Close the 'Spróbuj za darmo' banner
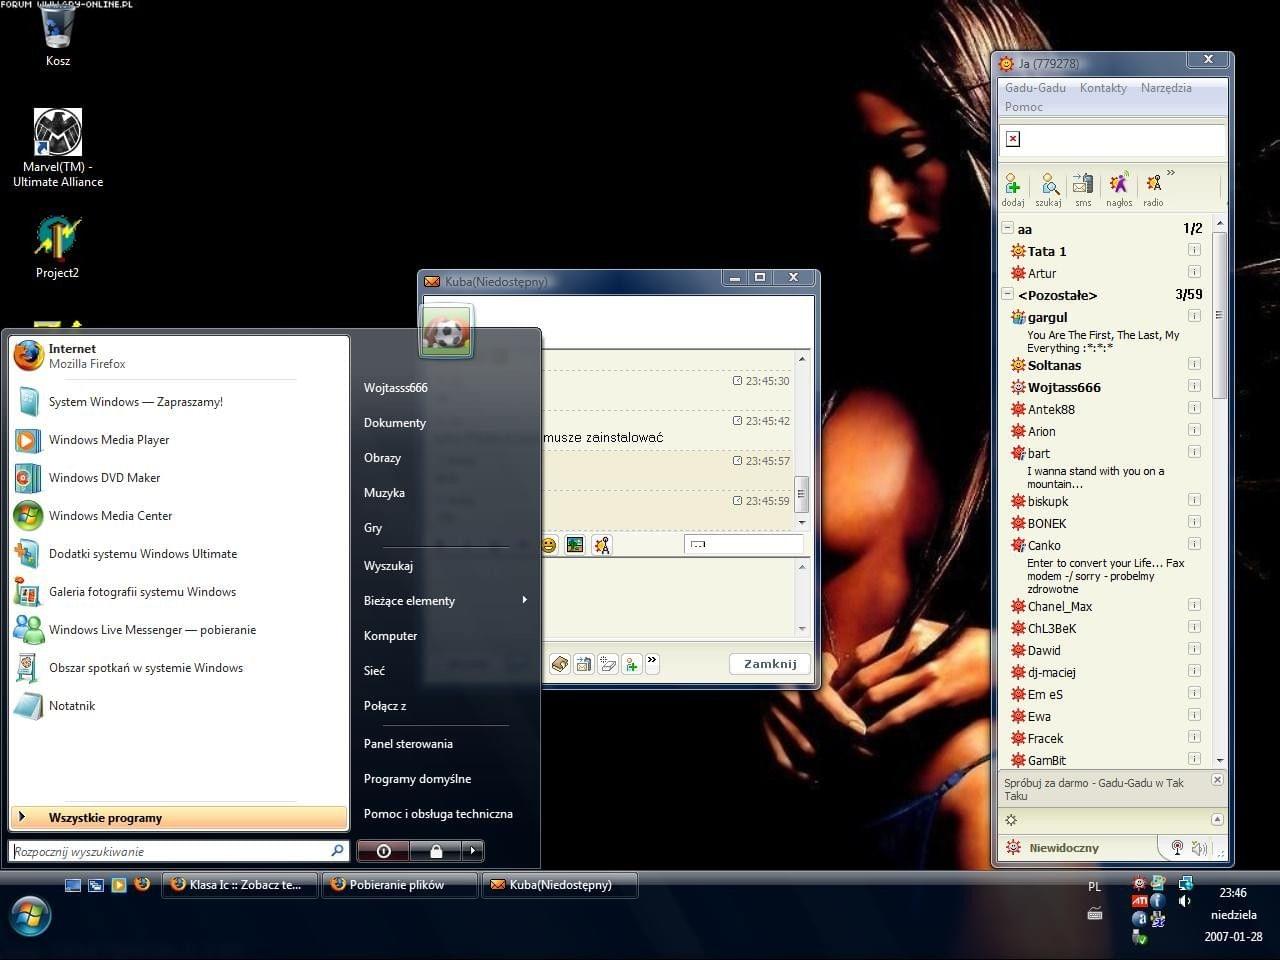 tap(1217, 780)
